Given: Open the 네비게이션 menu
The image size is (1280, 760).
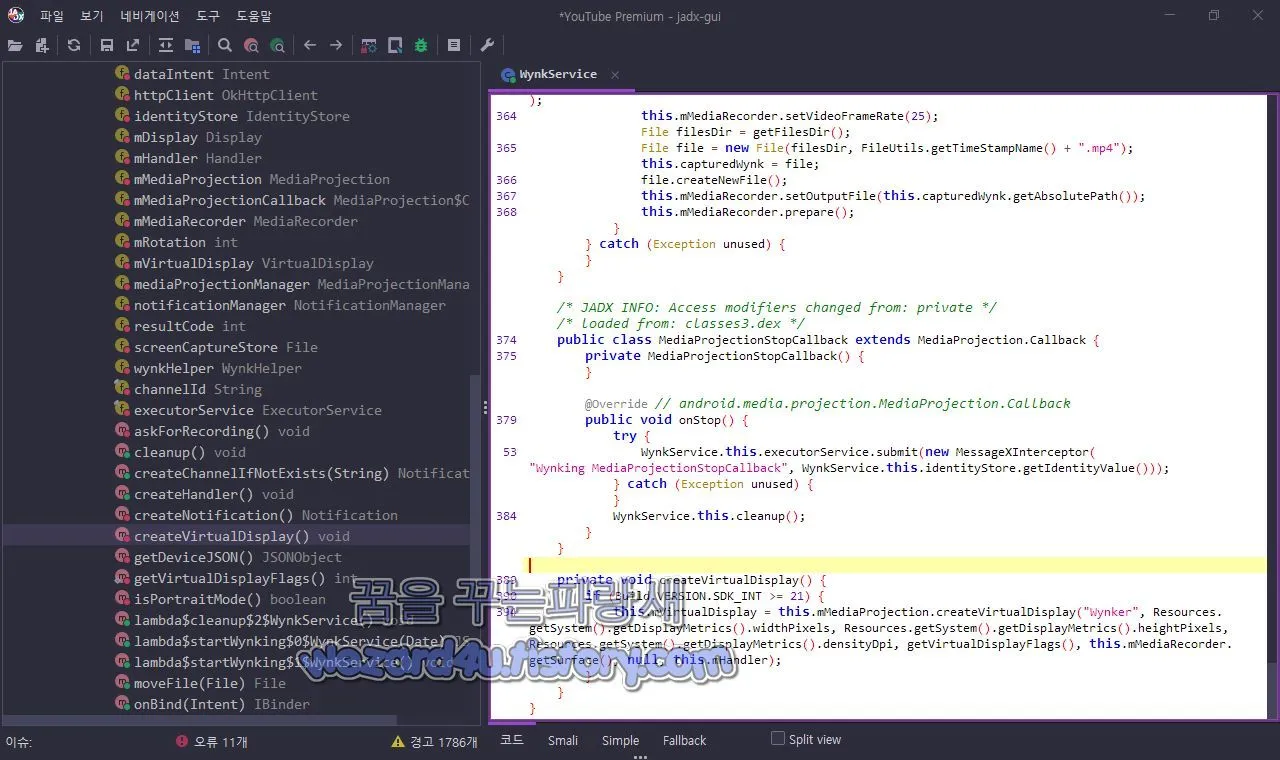Looking at the screenshot, I should click(150, 16).
